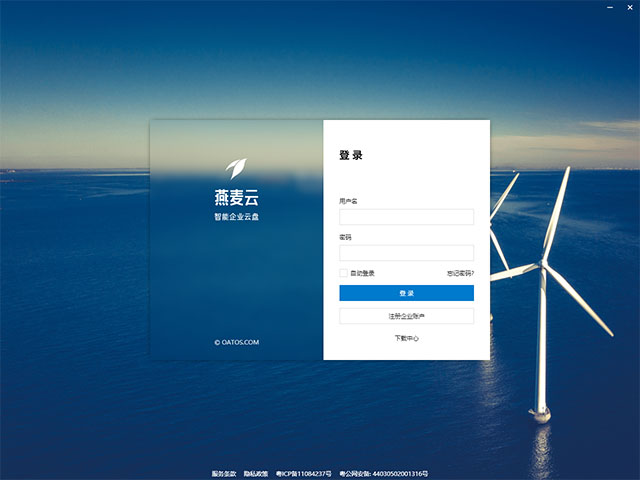Screen dimensions: 640x480
Task: Click the 用户名 field label
Action: point(348,201)
